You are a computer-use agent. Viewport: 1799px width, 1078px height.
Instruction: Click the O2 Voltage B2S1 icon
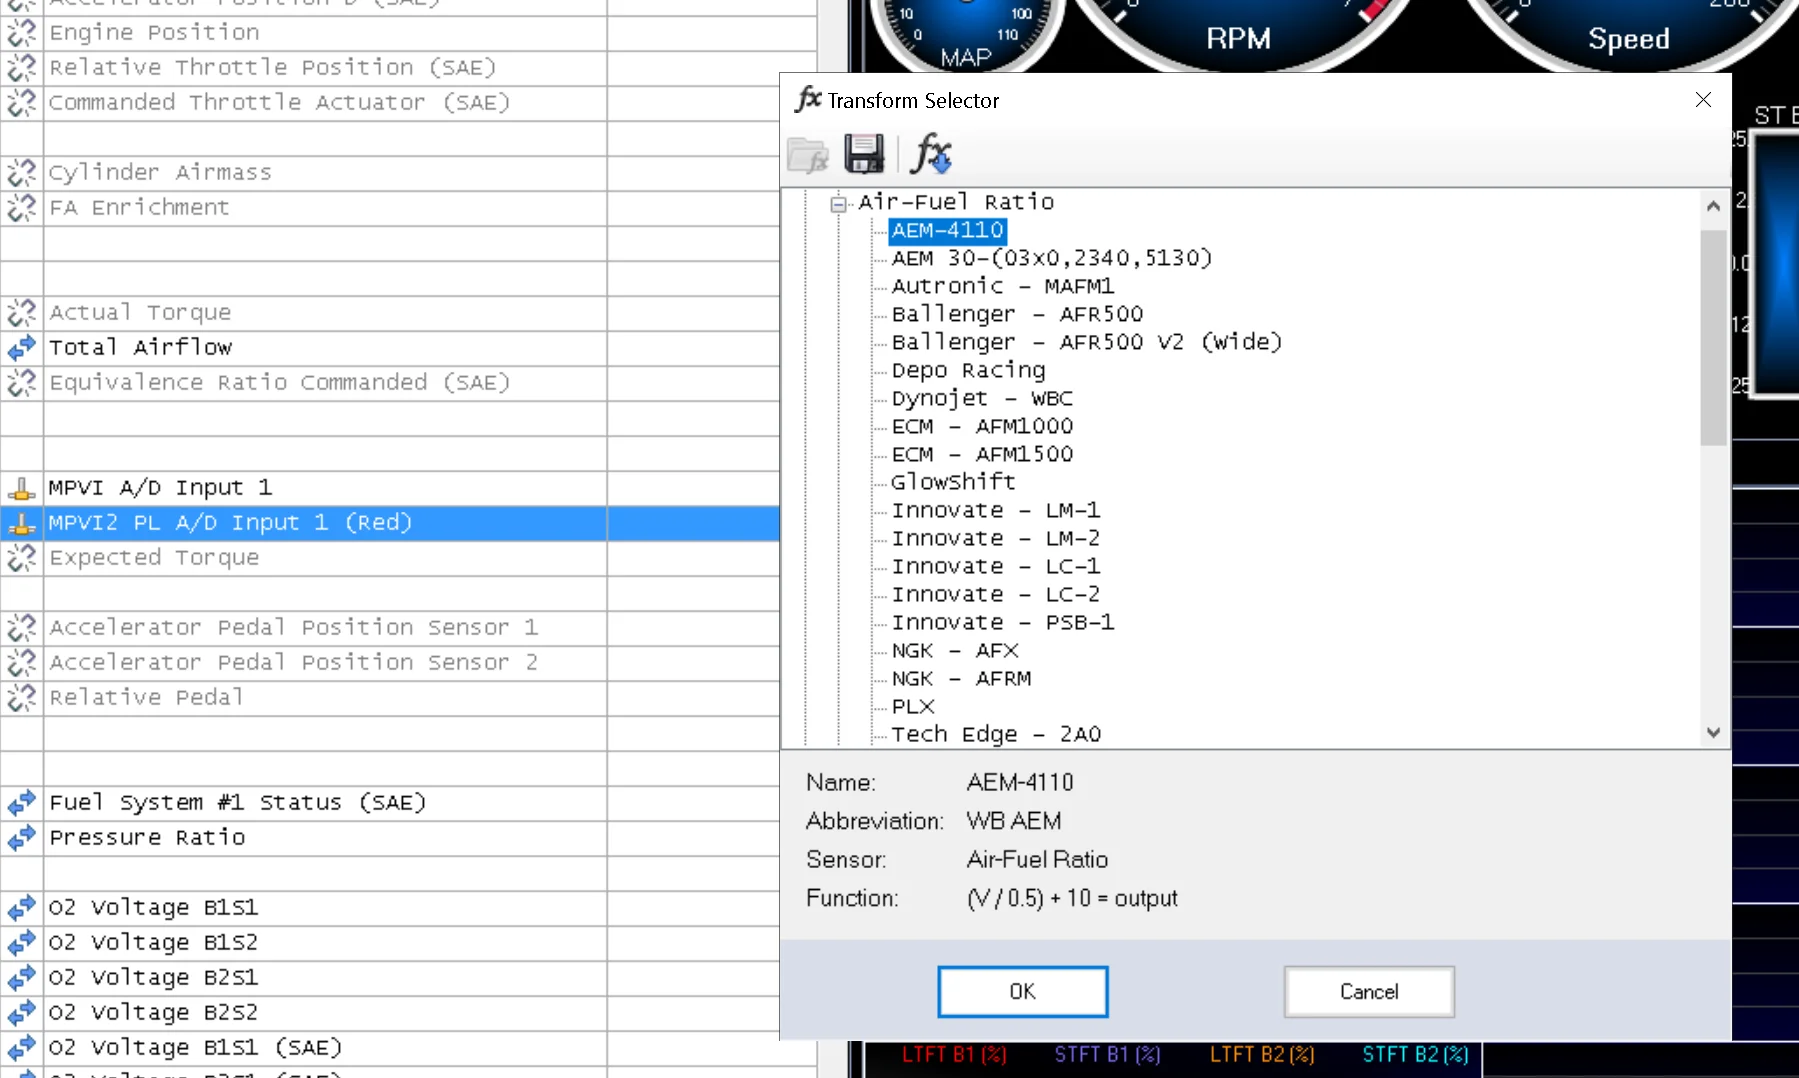click(x=22, y=978)
